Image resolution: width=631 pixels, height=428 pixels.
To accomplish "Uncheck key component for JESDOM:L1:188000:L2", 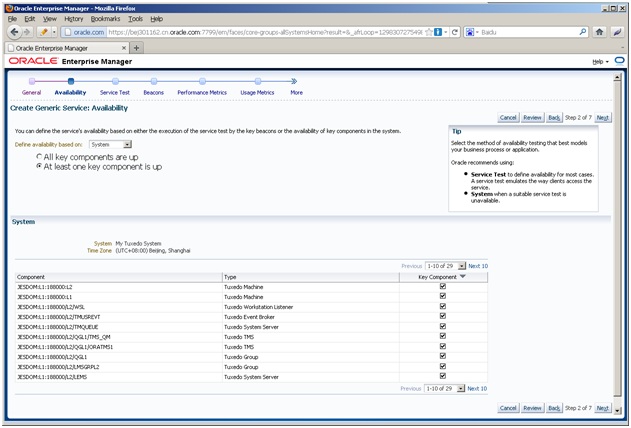I will click(443, 286).
